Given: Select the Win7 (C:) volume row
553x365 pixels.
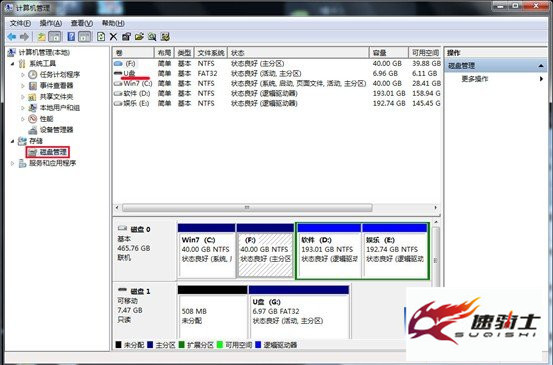Looking at the screenshot, I should [277, 84].
